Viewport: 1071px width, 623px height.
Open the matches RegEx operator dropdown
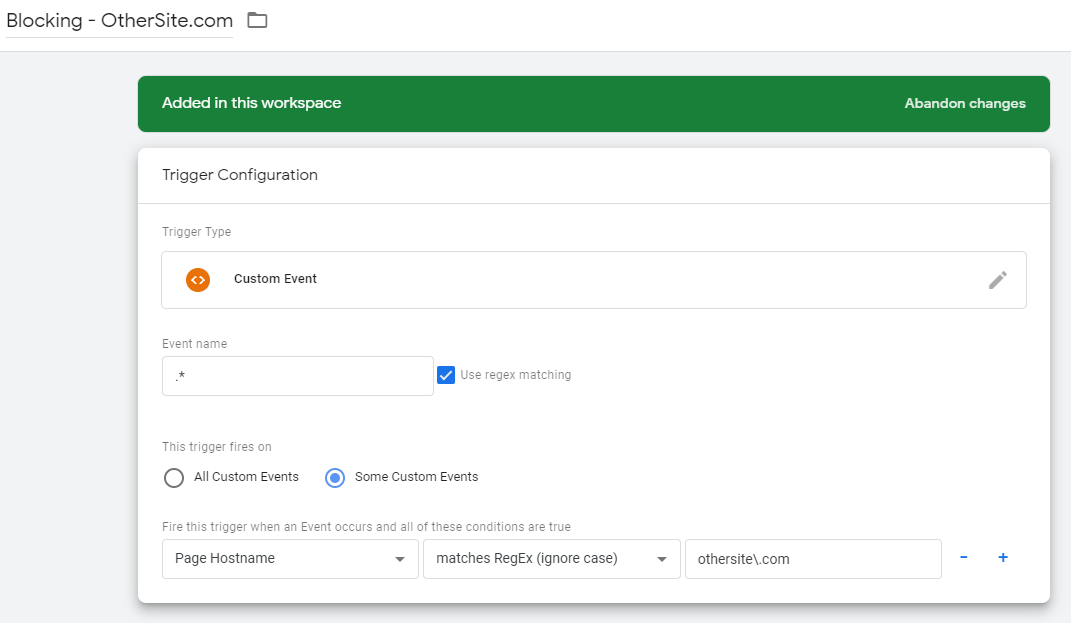[x=552, y=559]
